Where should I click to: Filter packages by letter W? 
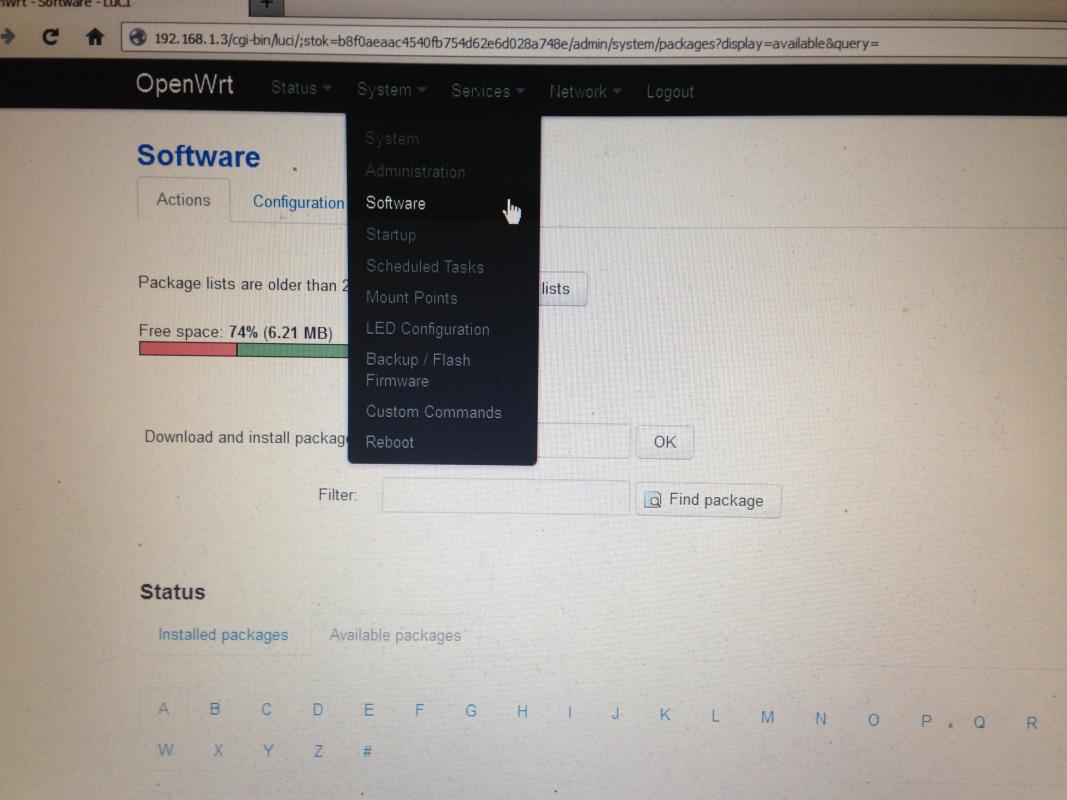click(165, 750)
